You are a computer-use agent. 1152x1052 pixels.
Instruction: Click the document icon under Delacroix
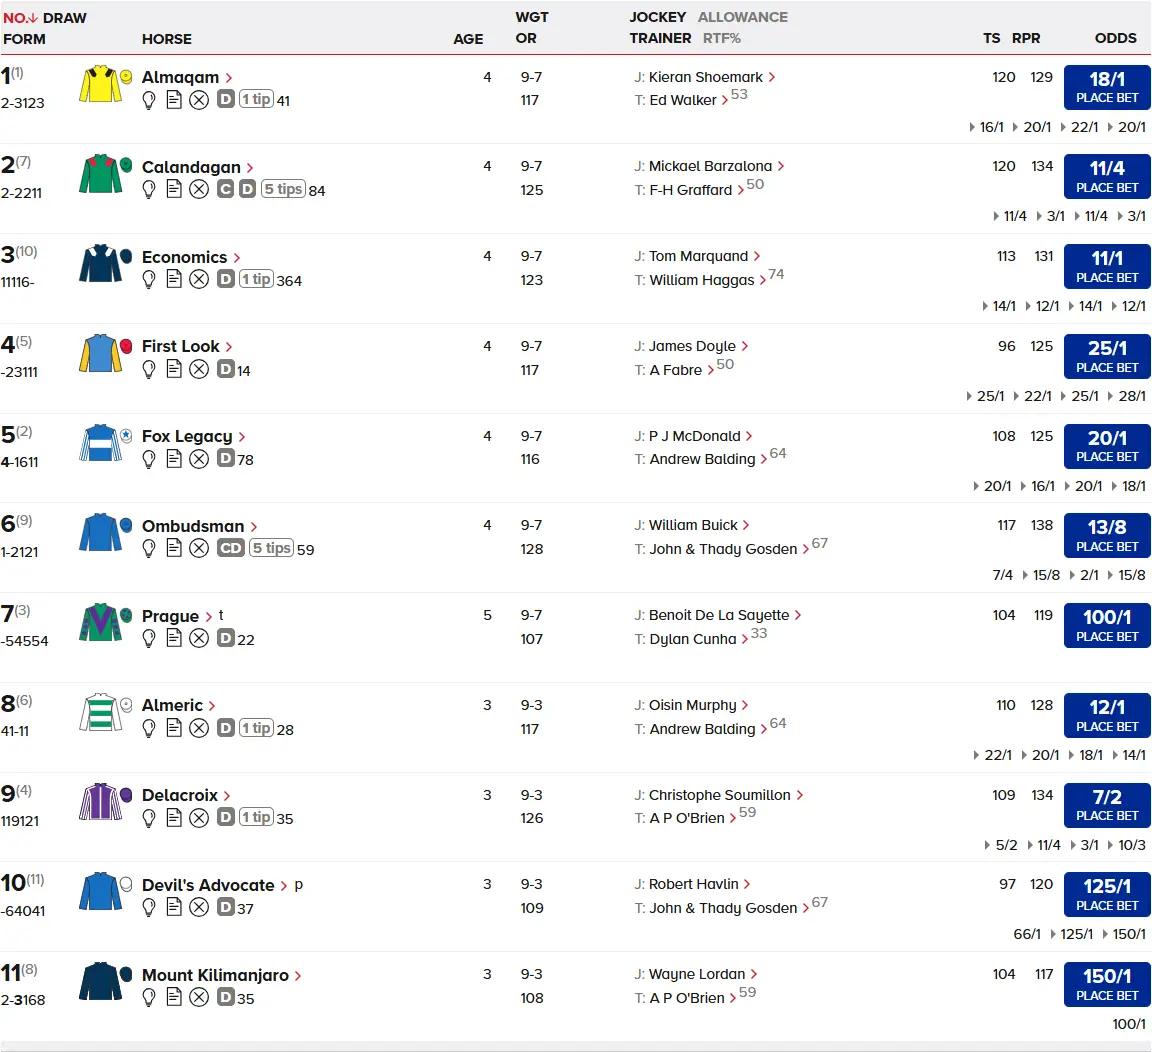tap(174, 818)
